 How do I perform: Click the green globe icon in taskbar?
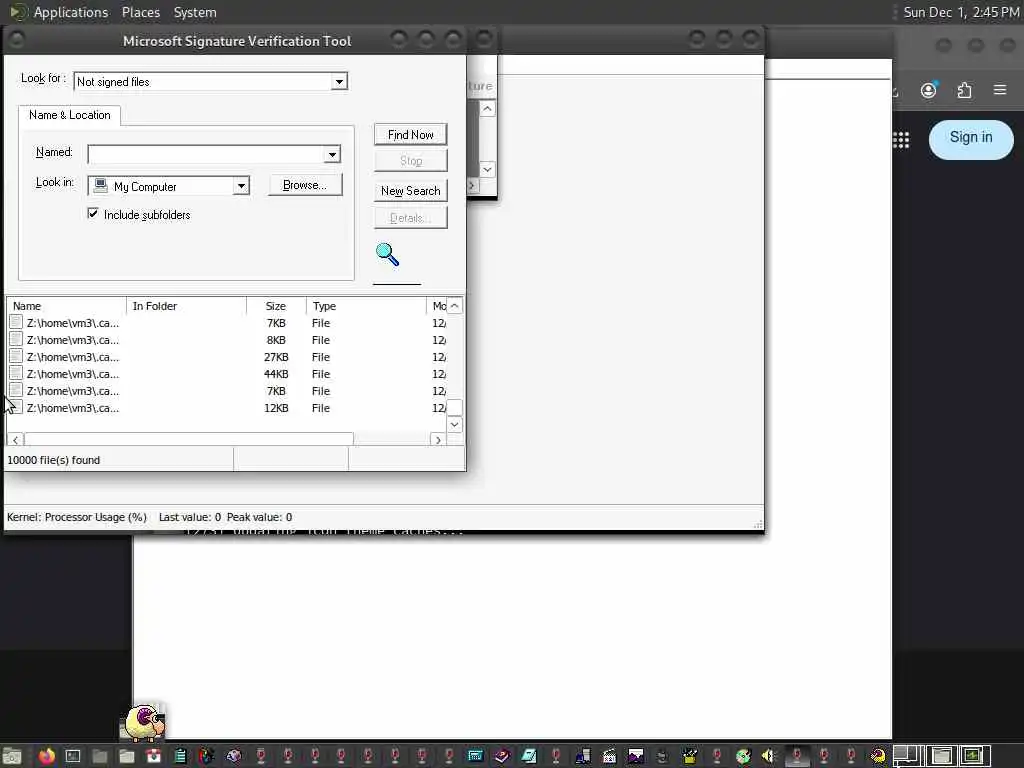tap(743, 756)
